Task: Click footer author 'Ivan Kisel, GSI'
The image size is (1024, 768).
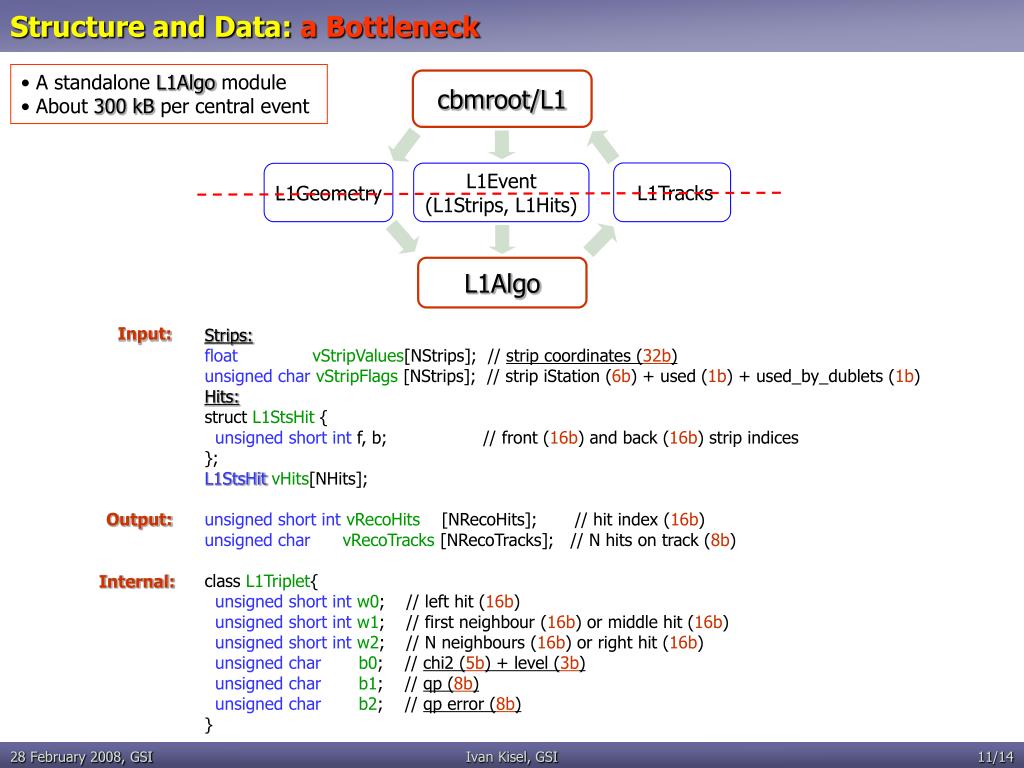Action: 512,757
